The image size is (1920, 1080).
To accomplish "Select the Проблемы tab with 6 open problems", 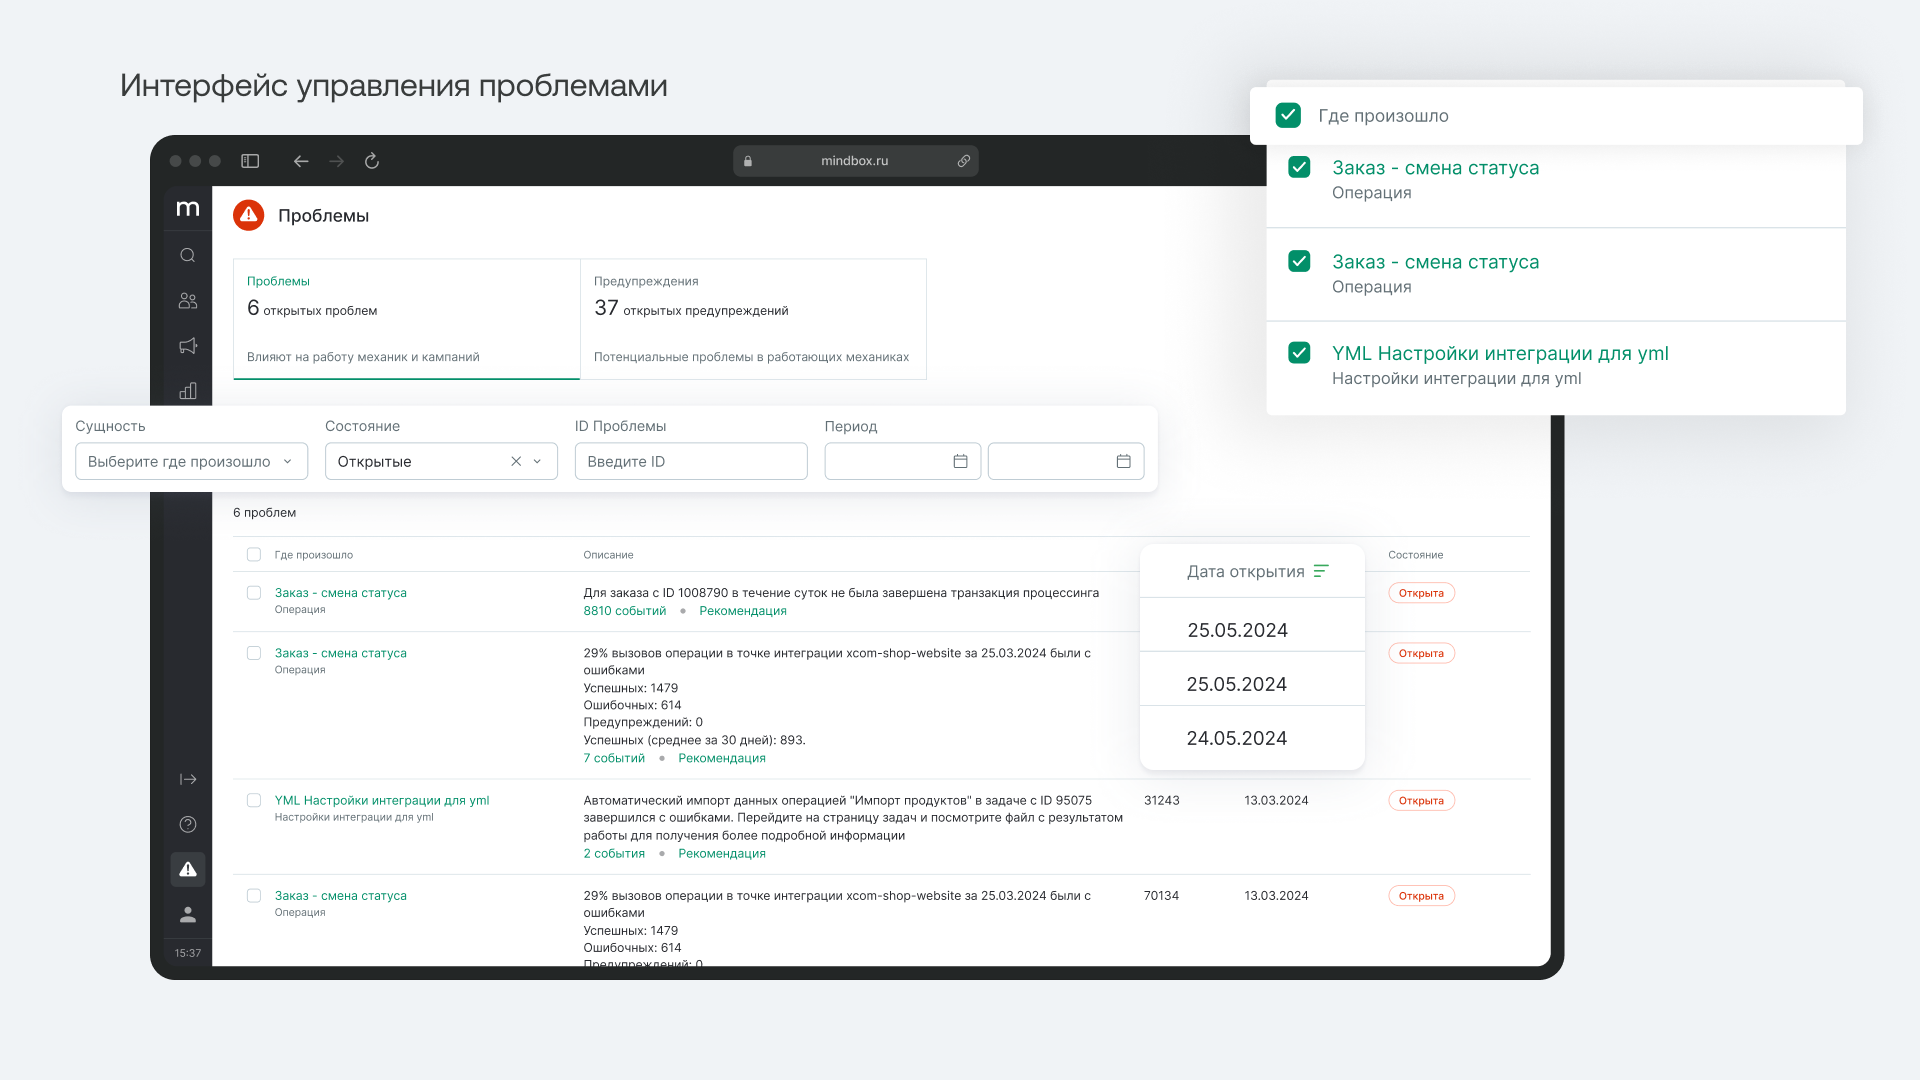I will [x=406, y=318].
